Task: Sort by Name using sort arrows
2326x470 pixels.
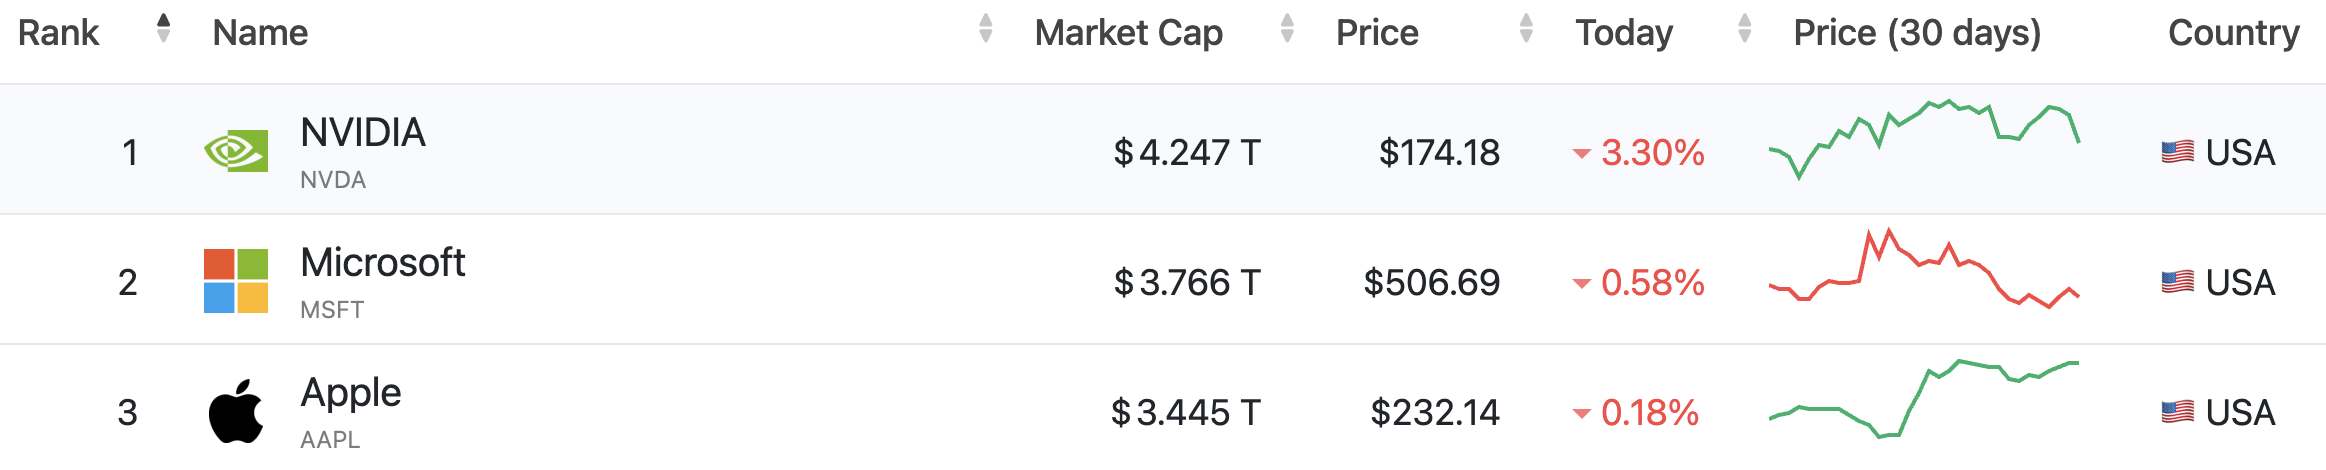Action: (986, 29)
